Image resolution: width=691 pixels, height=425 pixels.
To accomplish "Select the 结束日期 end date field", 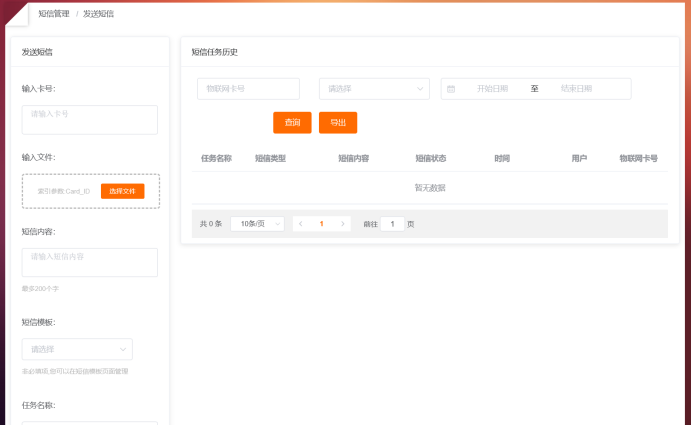I will (576, 89).
